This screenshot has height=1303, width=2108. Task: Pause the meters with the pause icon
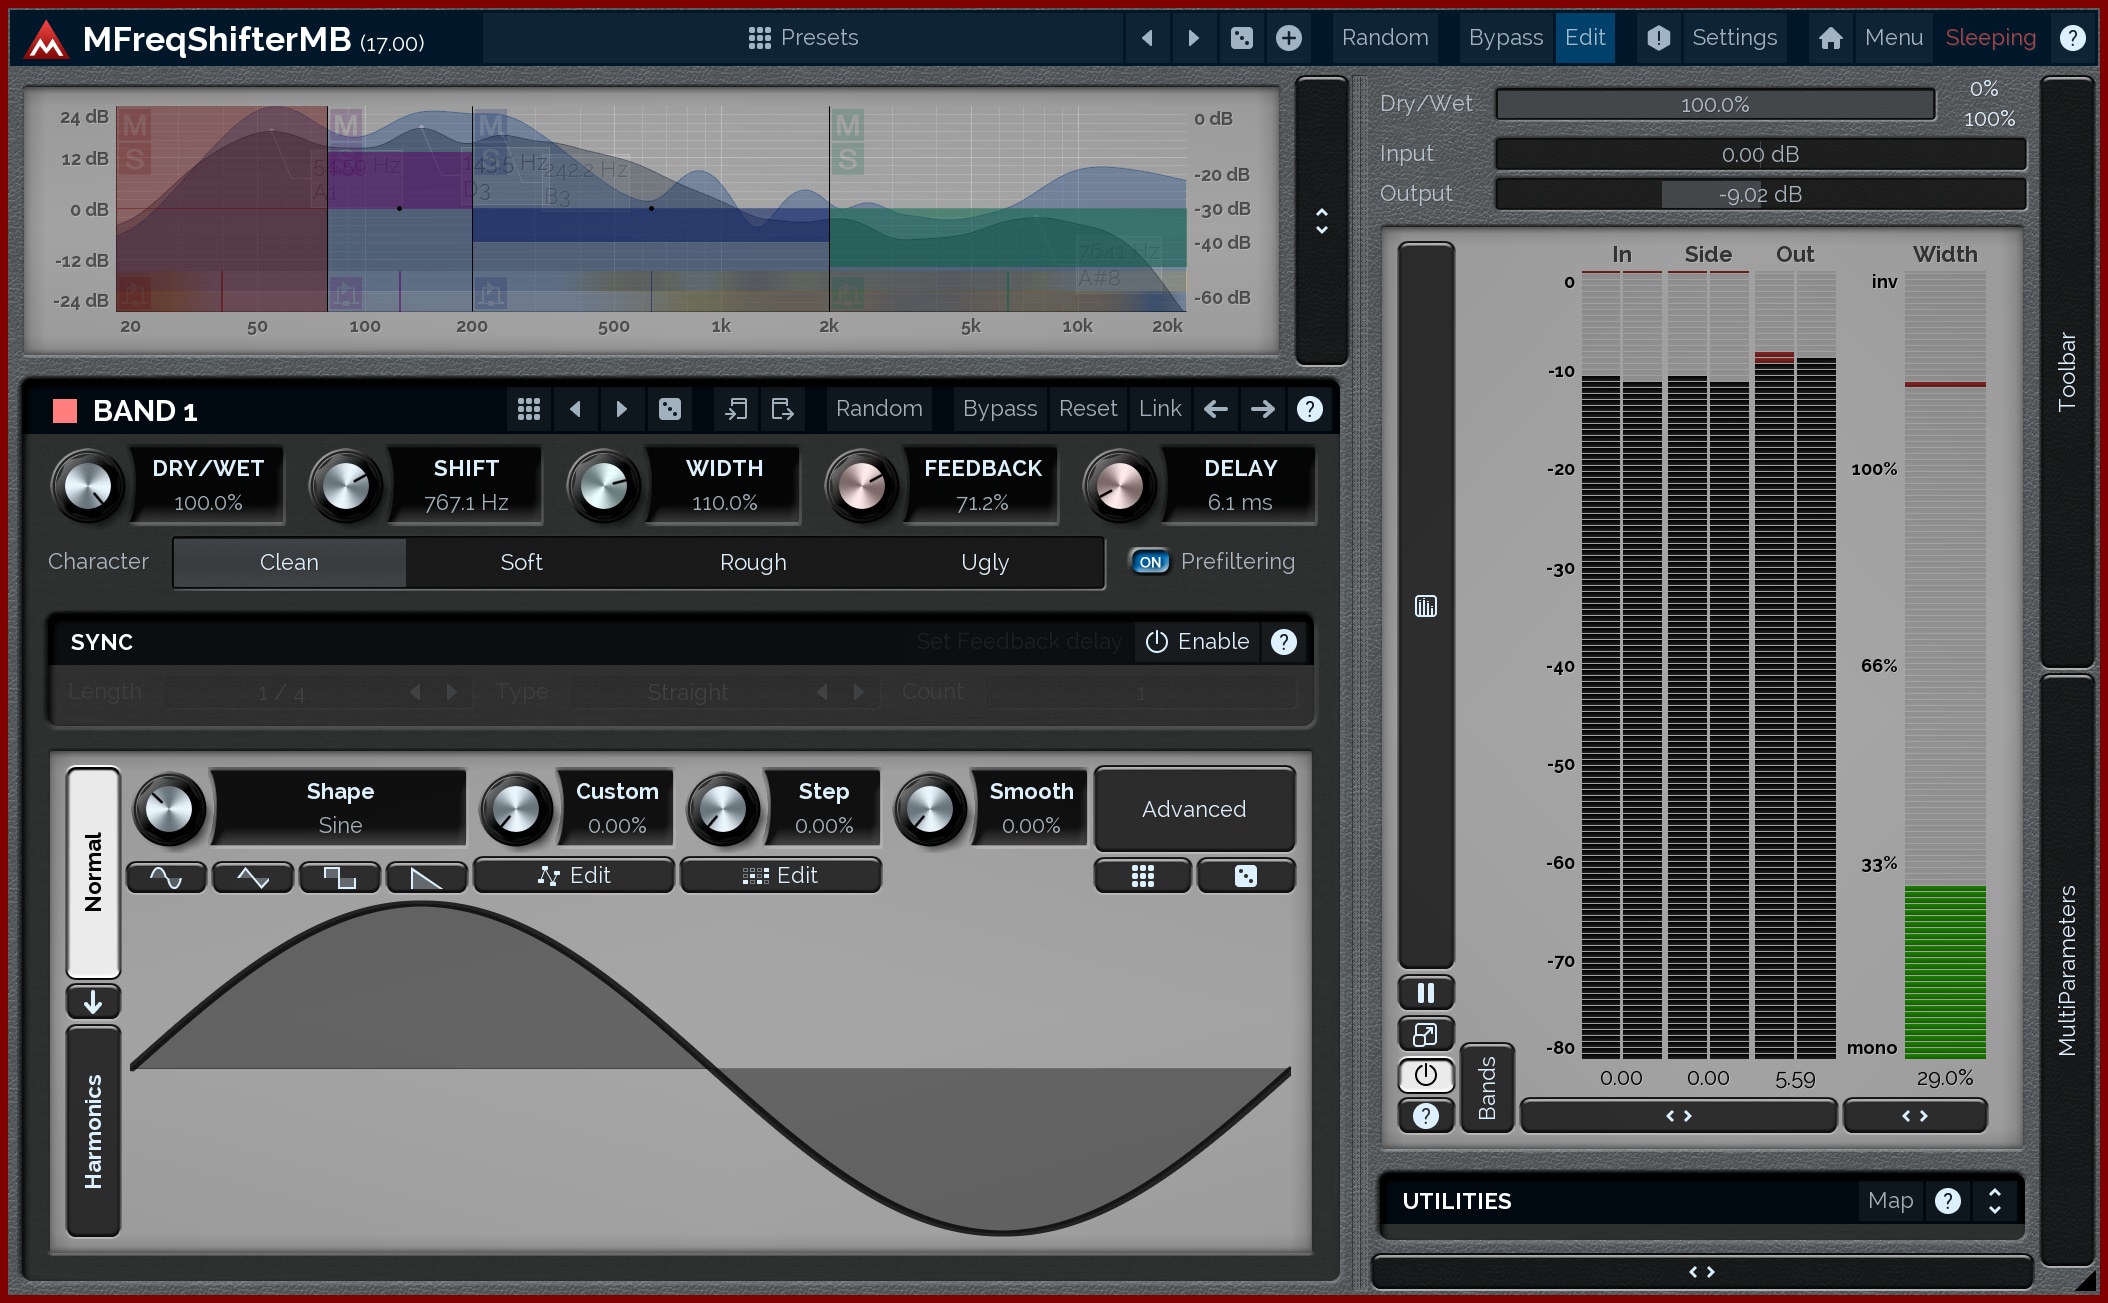[1425, 992]
